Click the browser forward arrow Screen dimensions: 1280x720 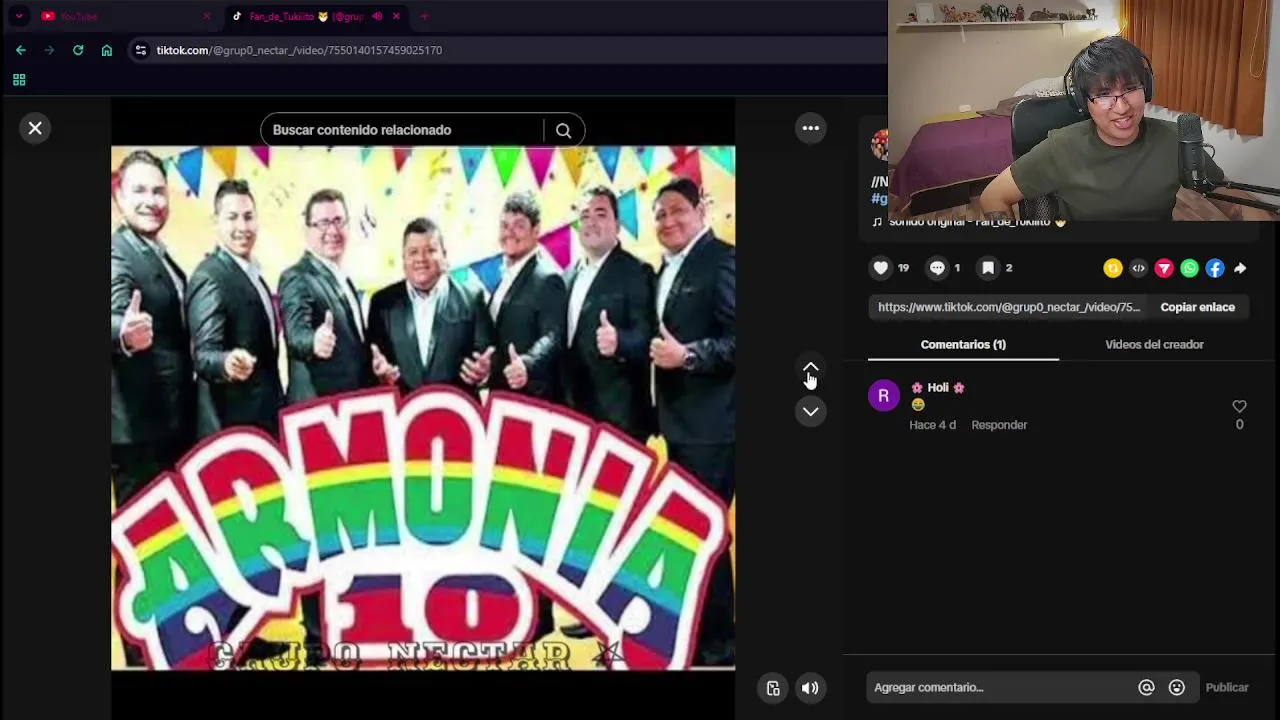click(49, 50)
